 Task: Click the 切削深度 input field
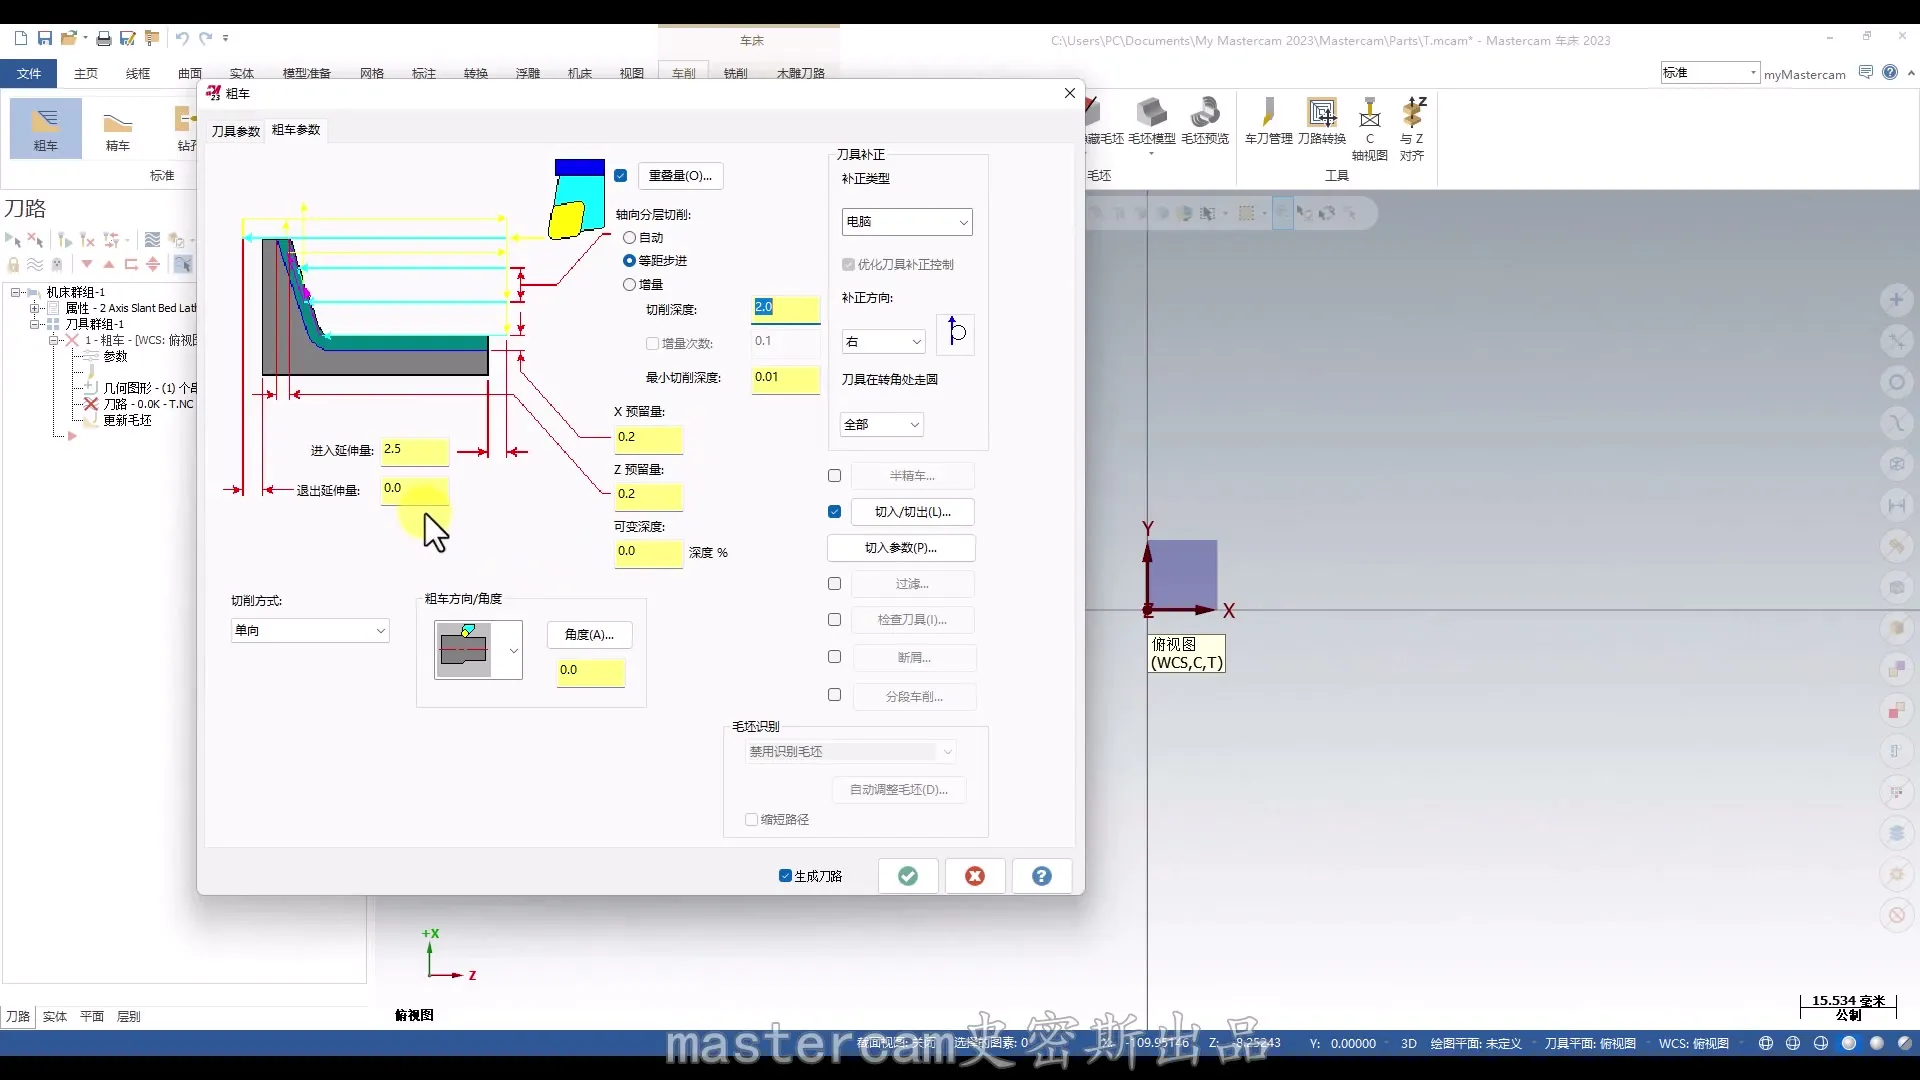coord(785,308)
